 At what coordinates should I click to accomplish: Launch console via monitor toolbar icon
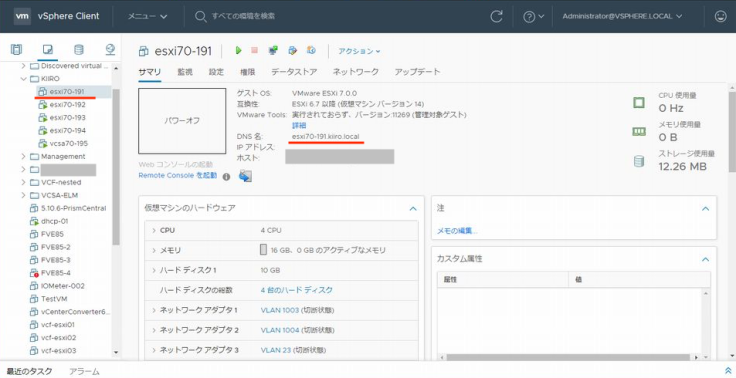click(273, 50)
